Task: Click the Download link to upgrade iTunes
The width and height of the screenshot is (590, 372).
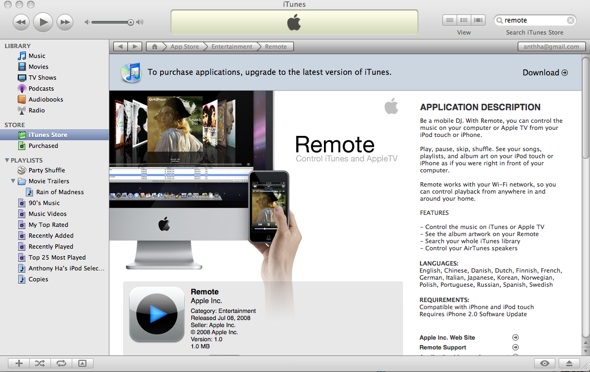Action: pos(545,73)
